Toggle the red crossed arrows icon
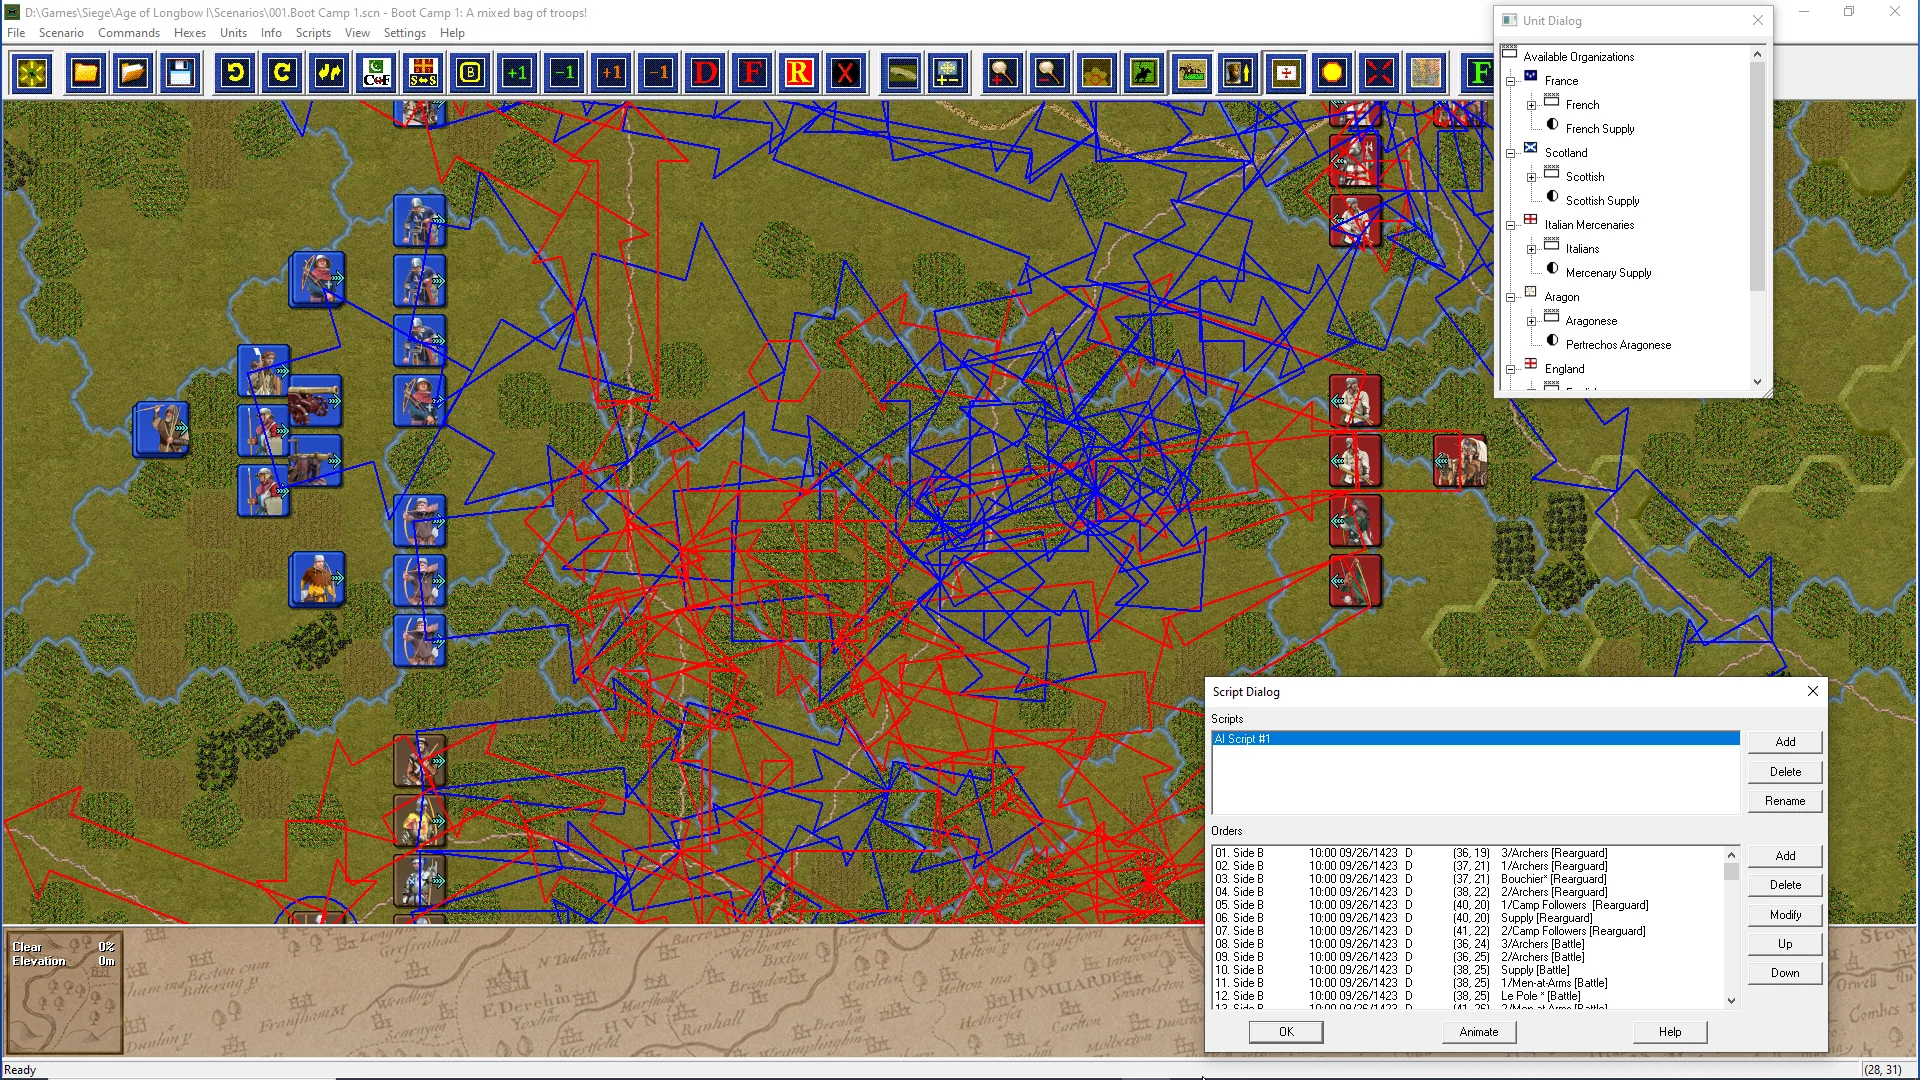 pos(1379,73)
